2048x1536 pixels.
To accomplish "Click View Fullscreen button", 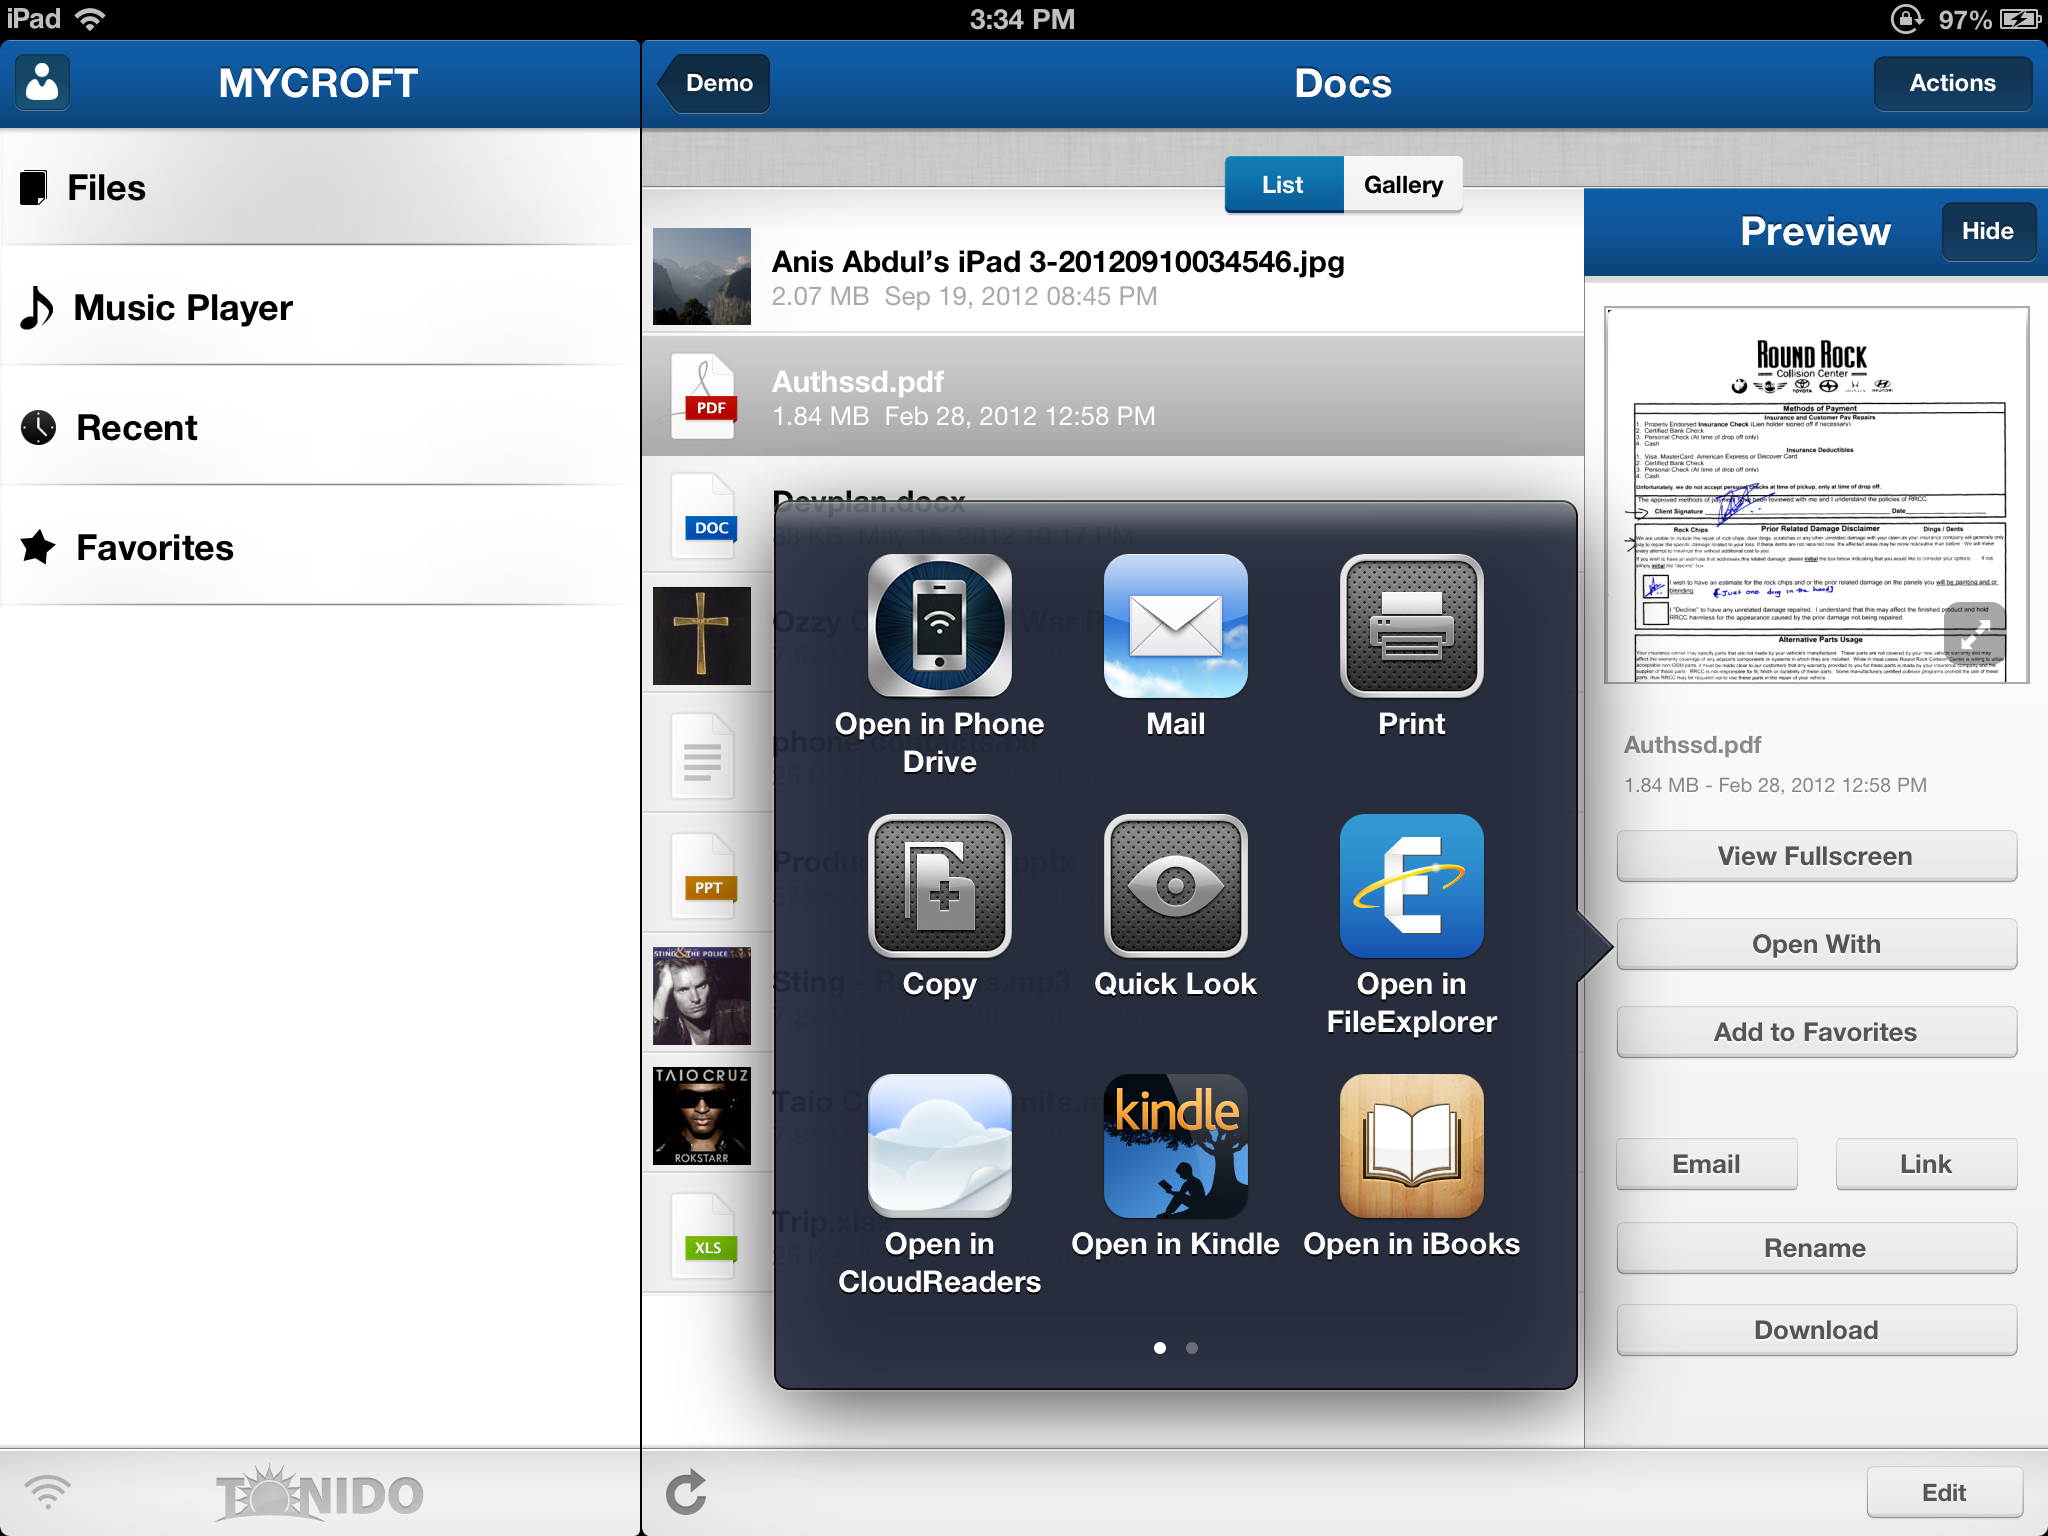I will [1816, 856].
